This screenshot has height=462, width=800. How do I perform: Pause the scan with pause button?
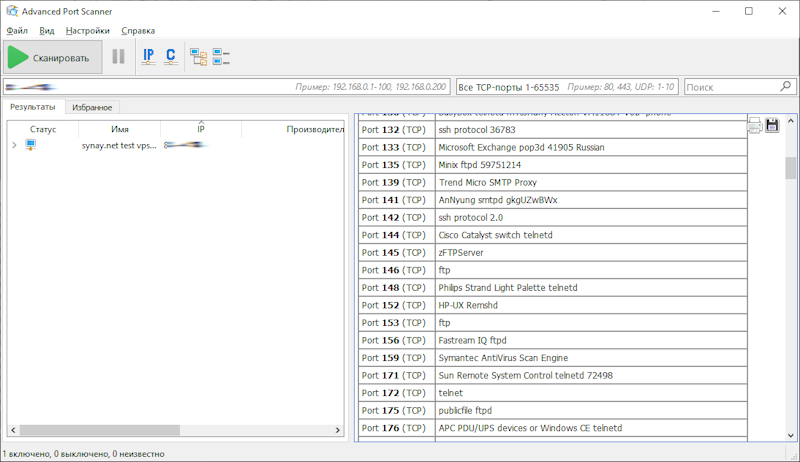[x=118, y=57]
